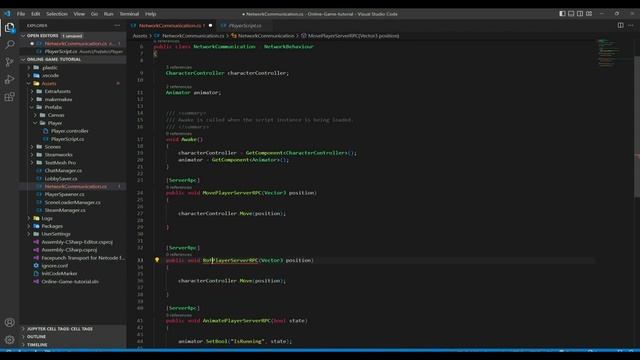Open the Source Control view
Viewport: 640px width, 360px height.
coord(9,62)
